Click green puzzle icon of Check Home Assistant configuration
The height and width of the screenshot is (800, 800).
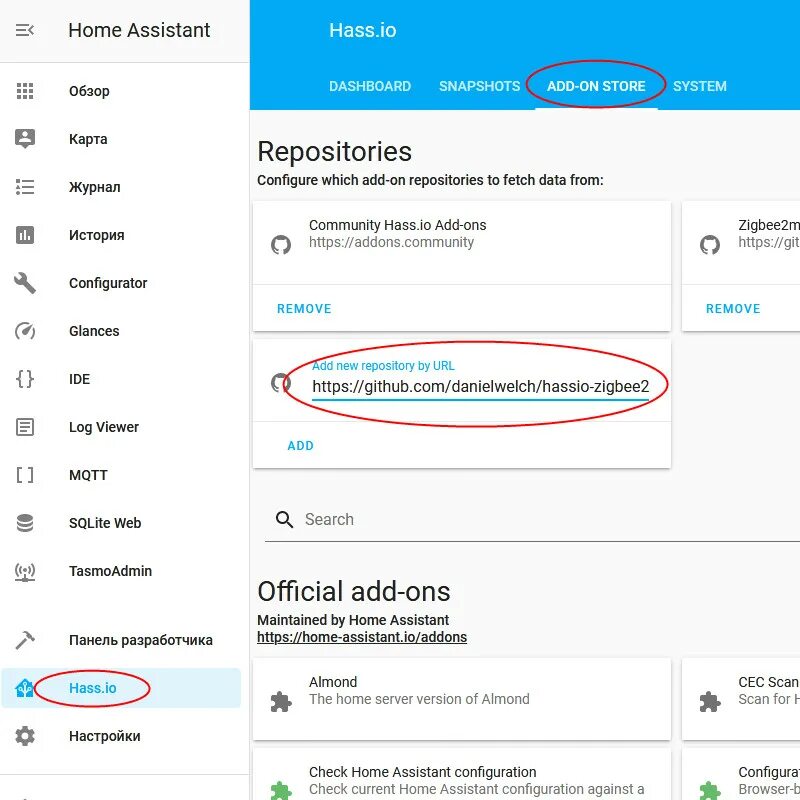point(281,790)
